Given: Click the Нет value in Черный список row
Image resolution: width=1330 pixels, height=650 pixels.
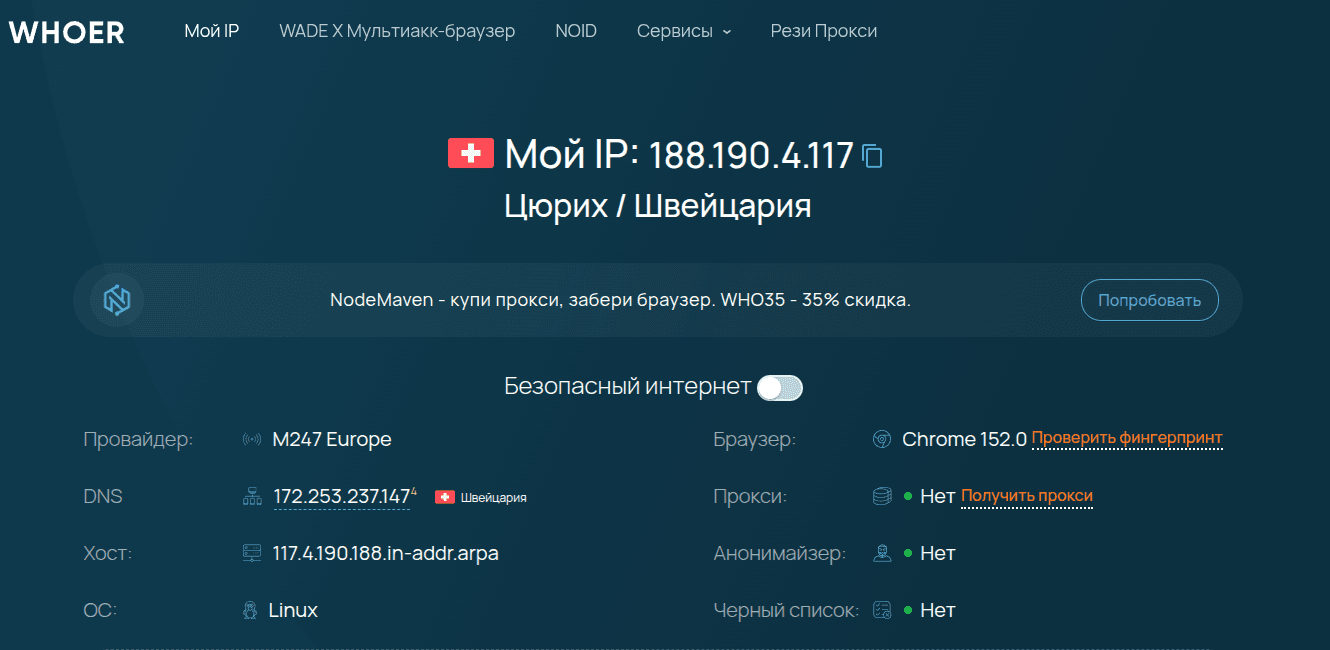Looking at the screenshot, I should point(937,610).
